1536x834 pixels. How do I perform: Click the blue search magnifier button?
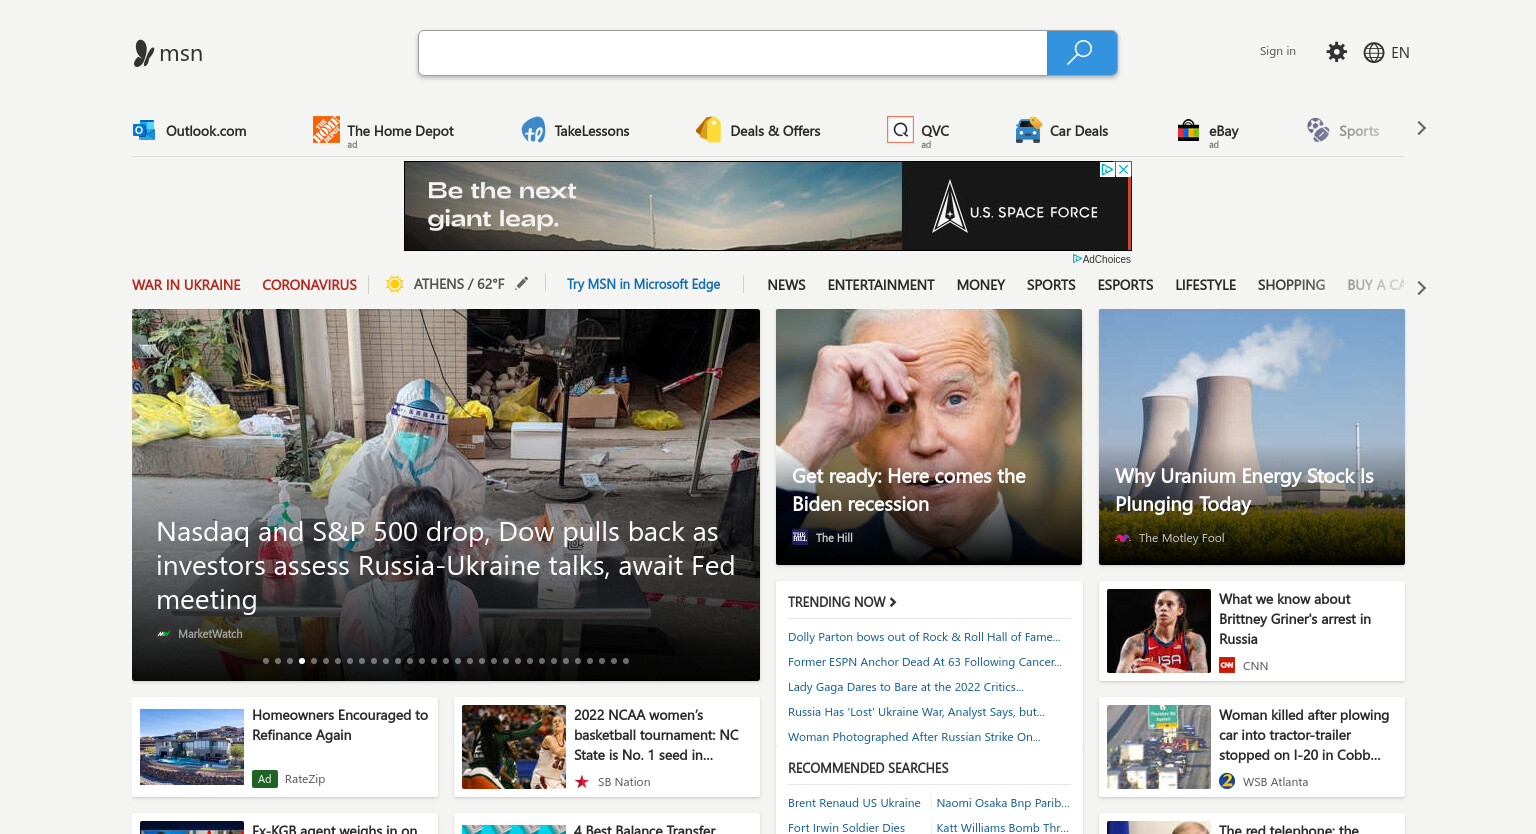[x=1081, y=53]
